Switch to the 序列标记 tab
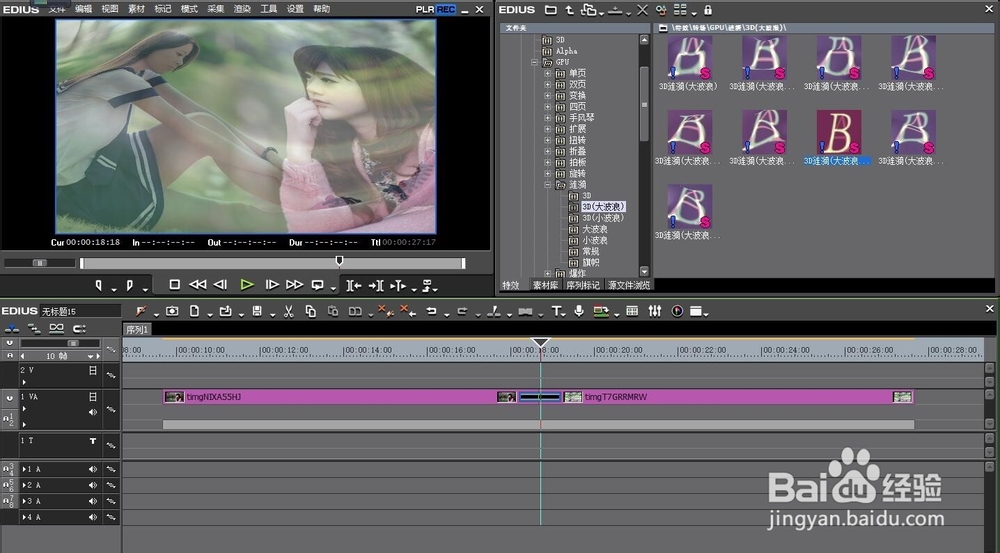Viewport: 1000px width, 553px height. point(583,285)
